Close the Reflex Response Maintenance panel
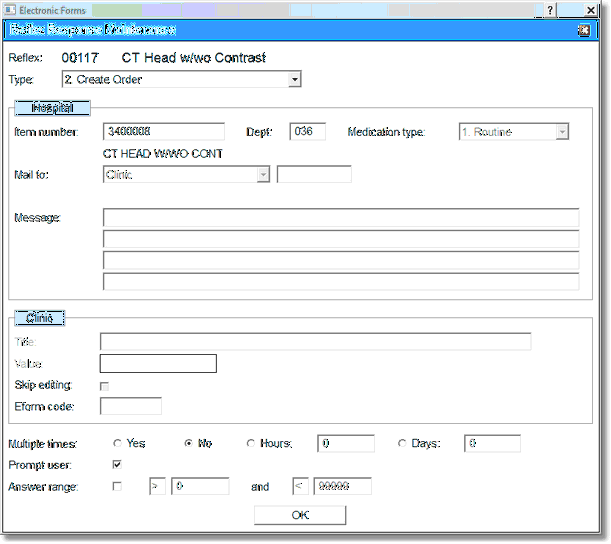Screen dimensions: 611x544 (583, 30)
